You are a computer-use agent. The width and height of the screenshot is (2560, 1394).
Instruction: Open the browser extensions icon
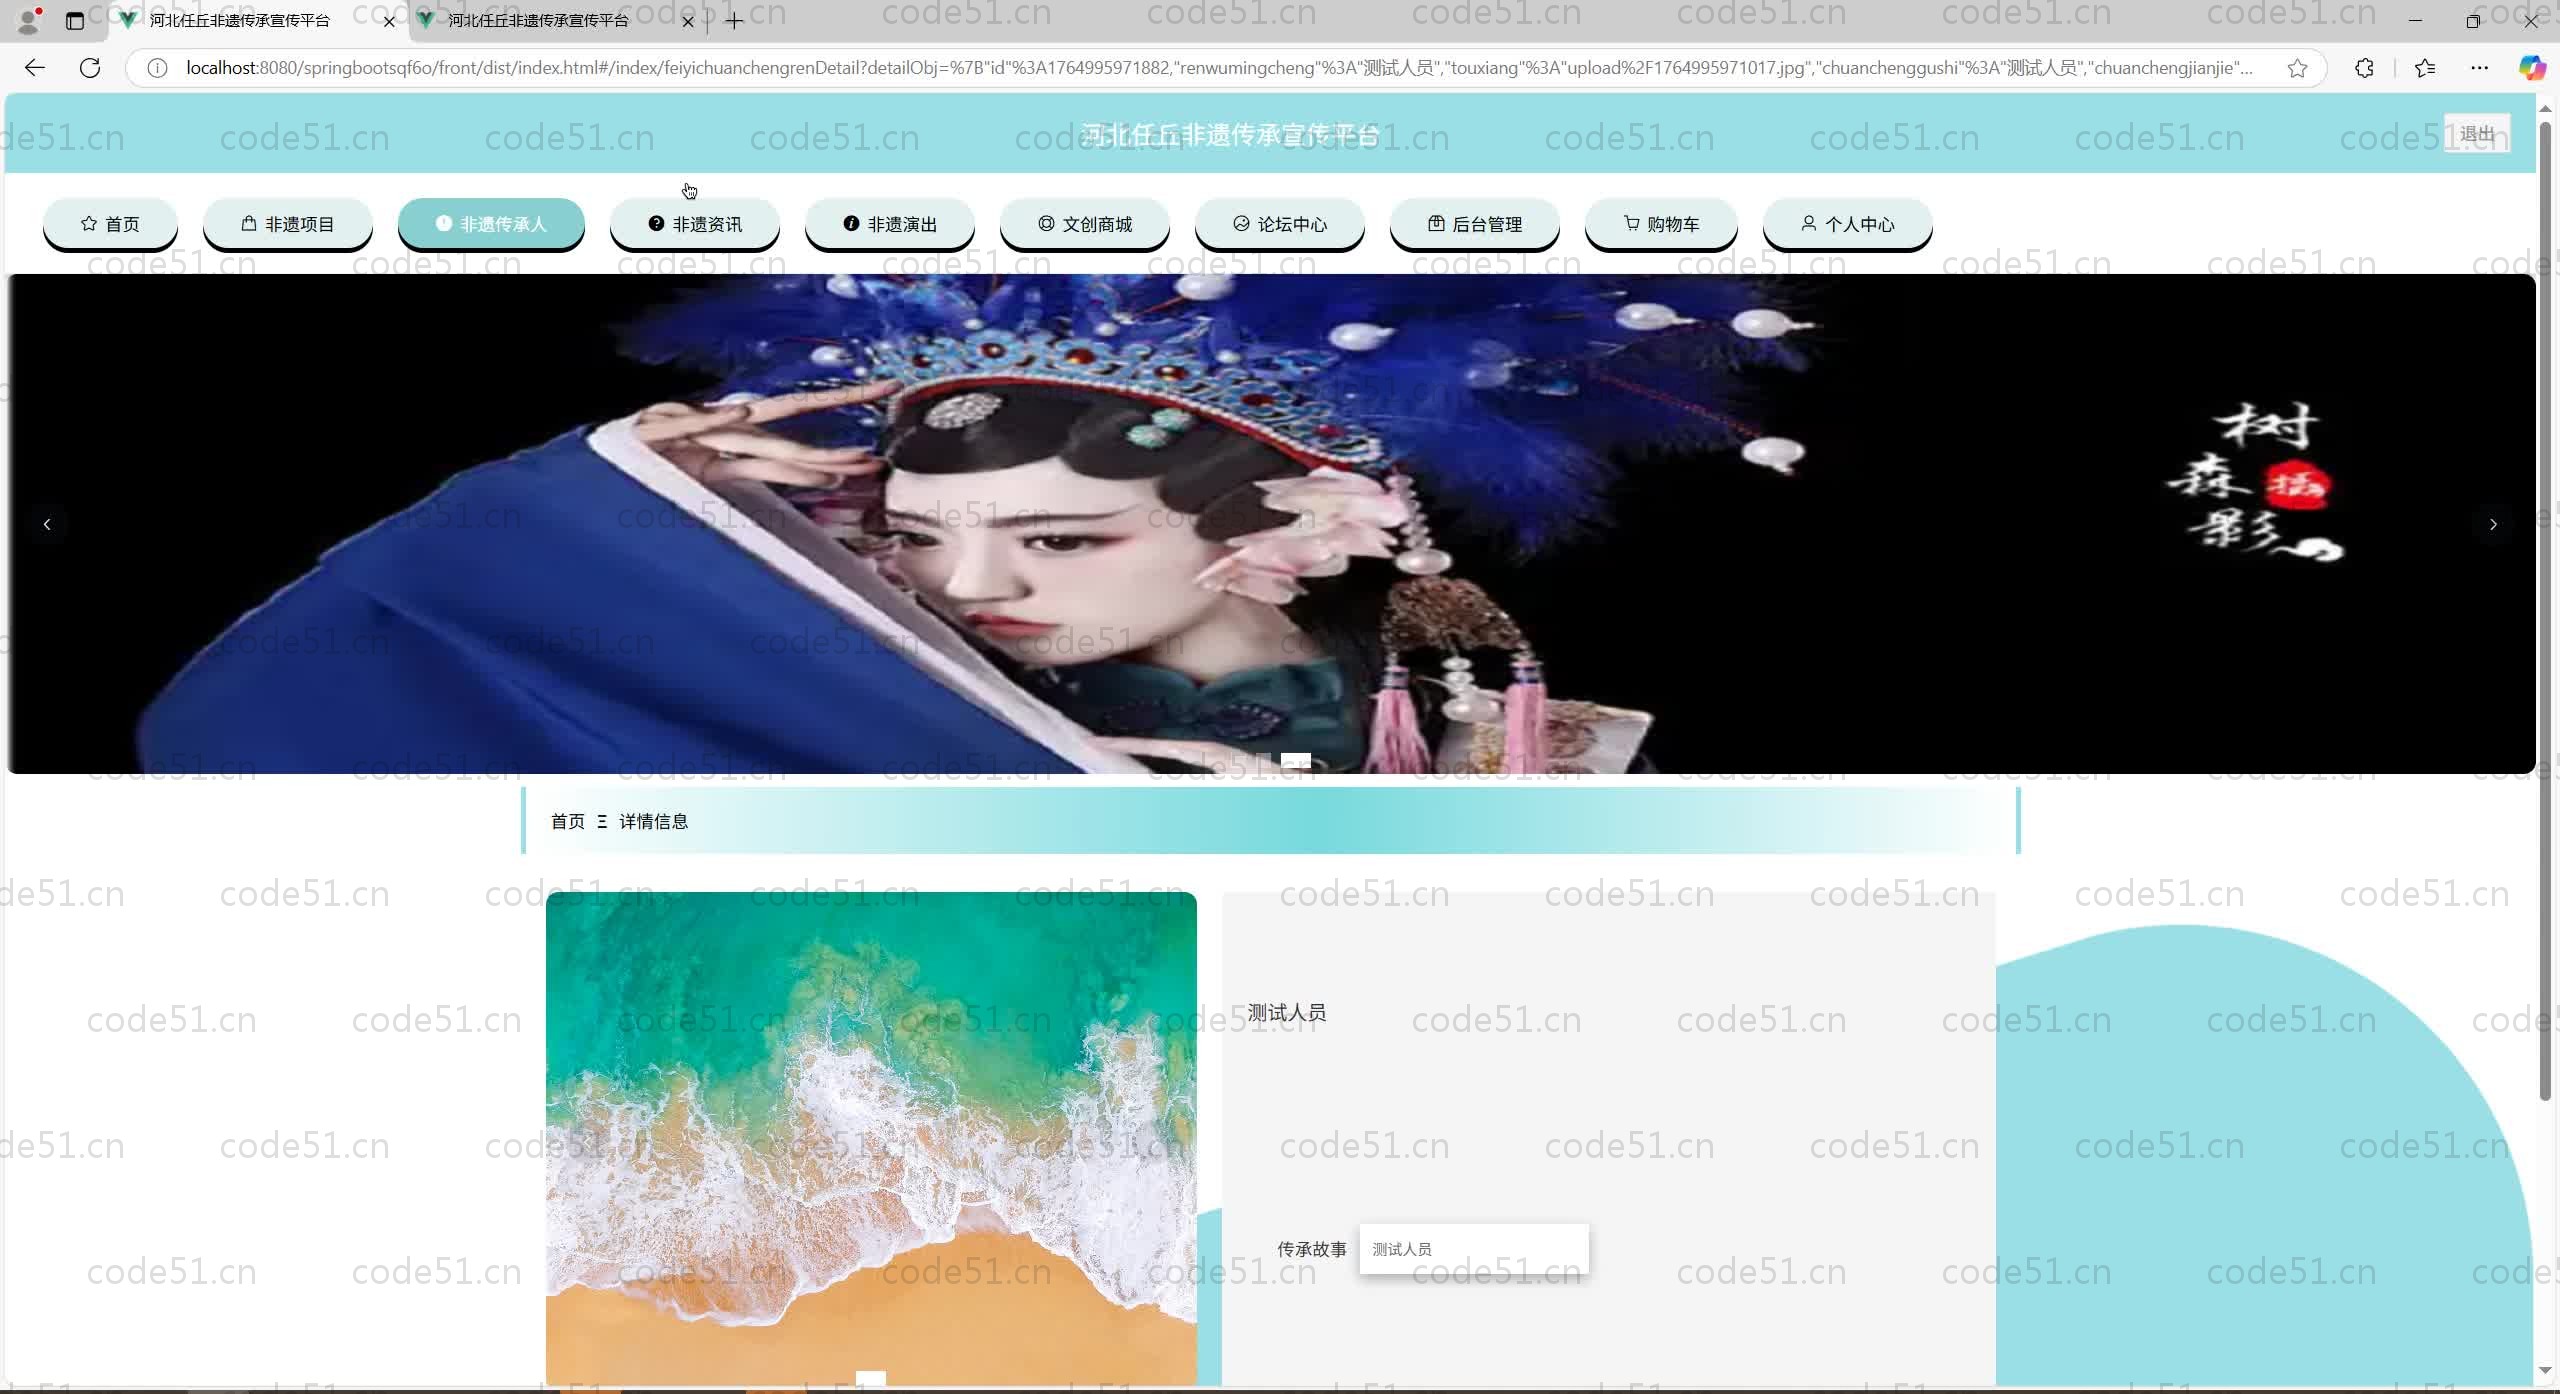(x=2364, y=68)
